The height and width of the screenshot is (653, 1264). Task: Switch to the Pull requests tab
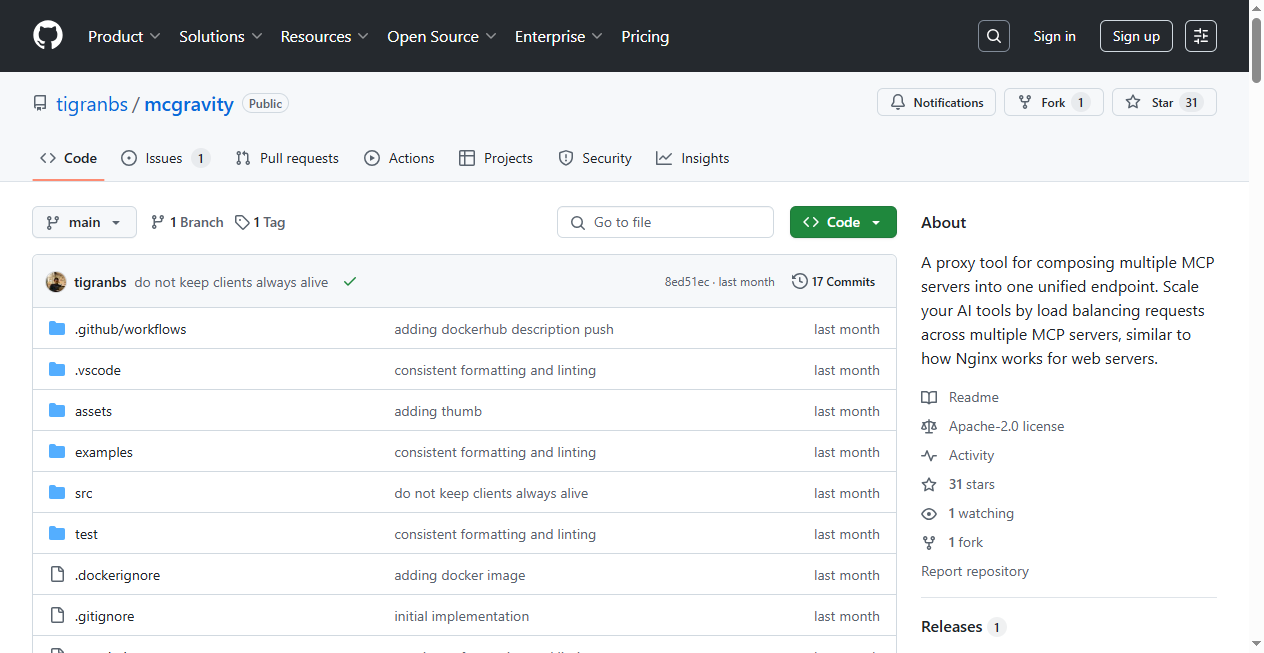287,158
